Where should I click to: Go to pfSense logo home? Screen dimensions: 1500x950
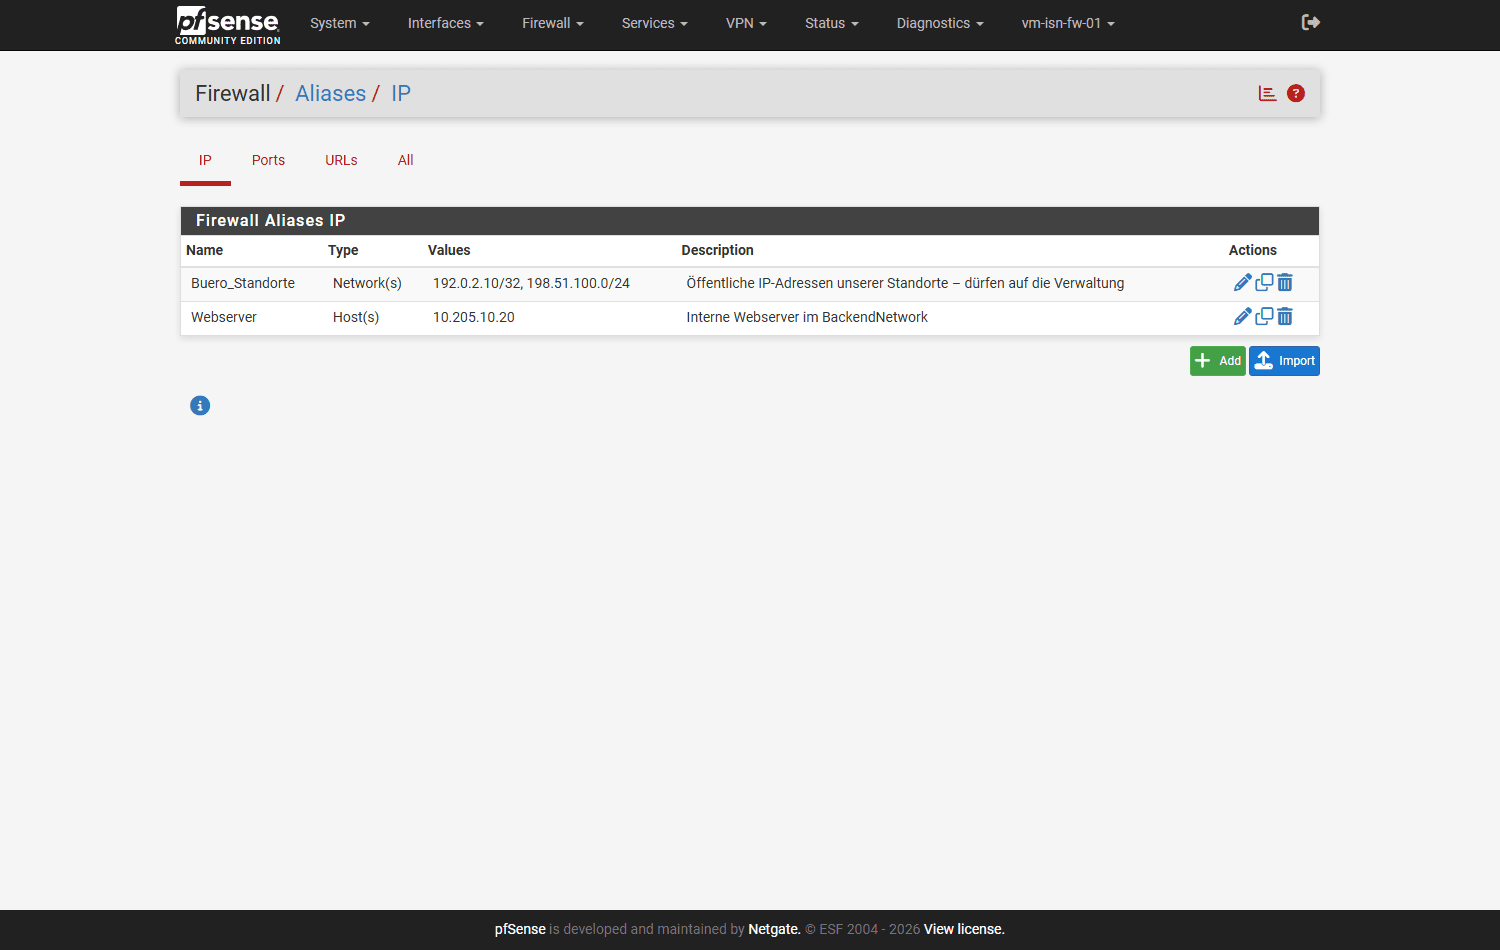pos(228,25)
